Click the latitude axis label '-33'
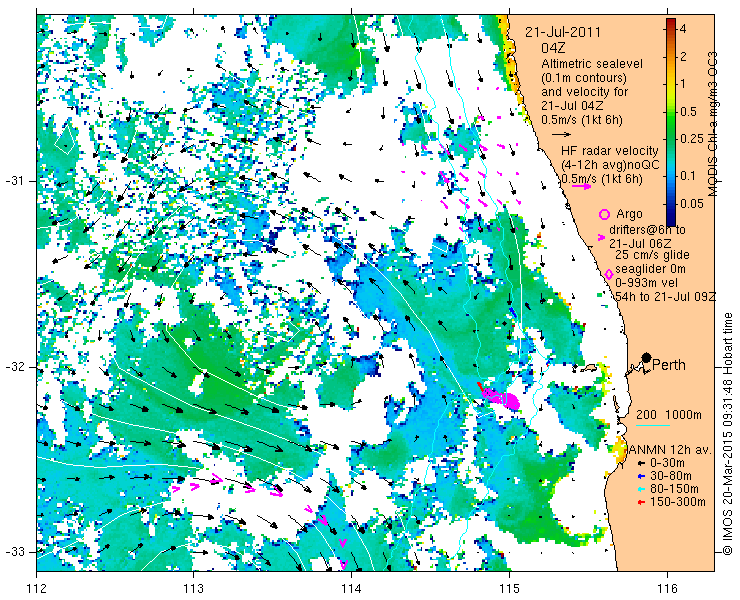 click(14, 551)
